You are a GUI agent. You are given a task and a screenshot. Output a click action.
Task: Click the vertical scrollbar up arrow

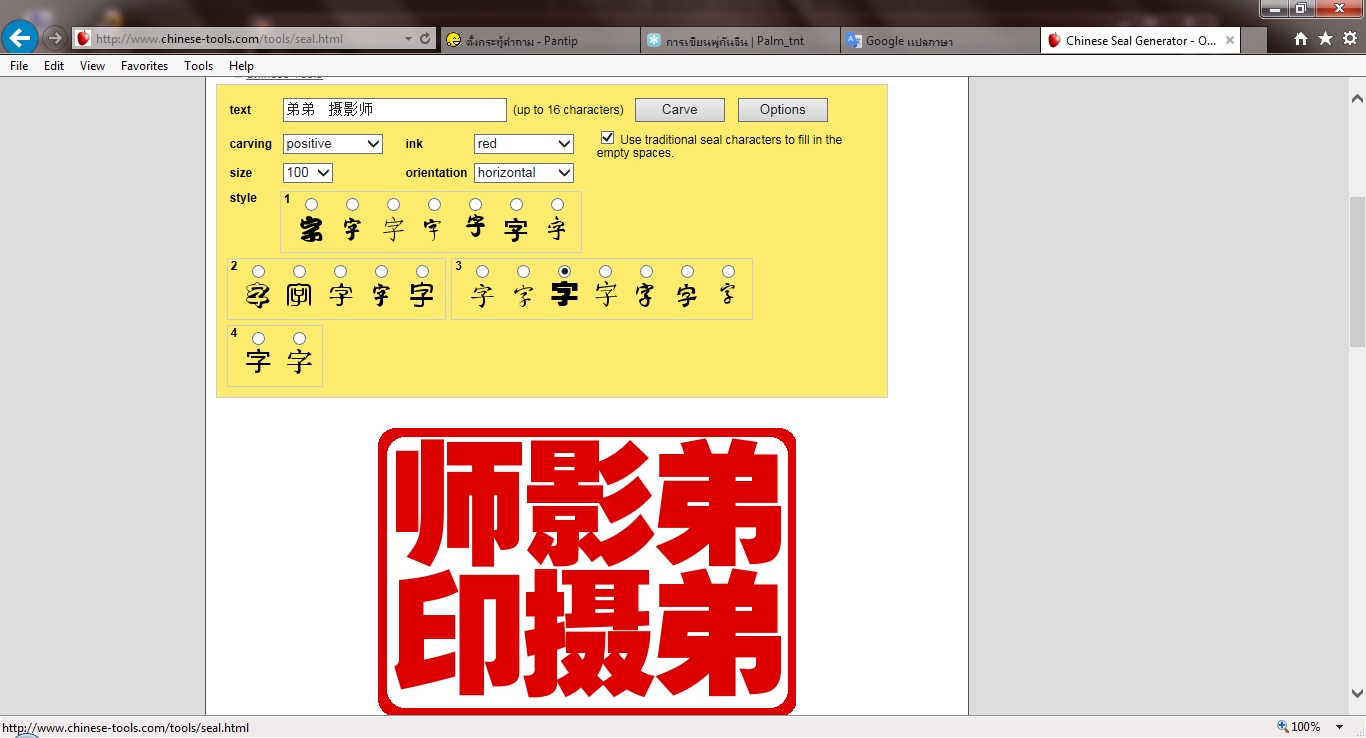[1357, 99]
